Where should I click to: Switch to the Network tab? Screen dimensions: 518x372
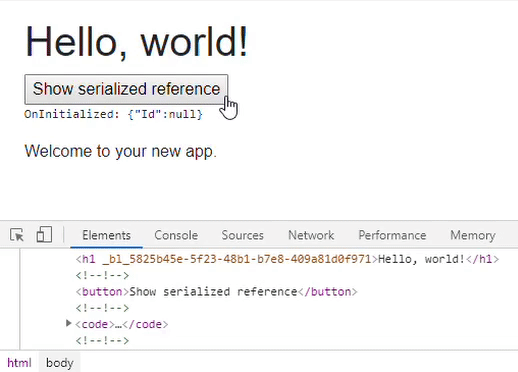pyautogui.click(x=311, y=235)
